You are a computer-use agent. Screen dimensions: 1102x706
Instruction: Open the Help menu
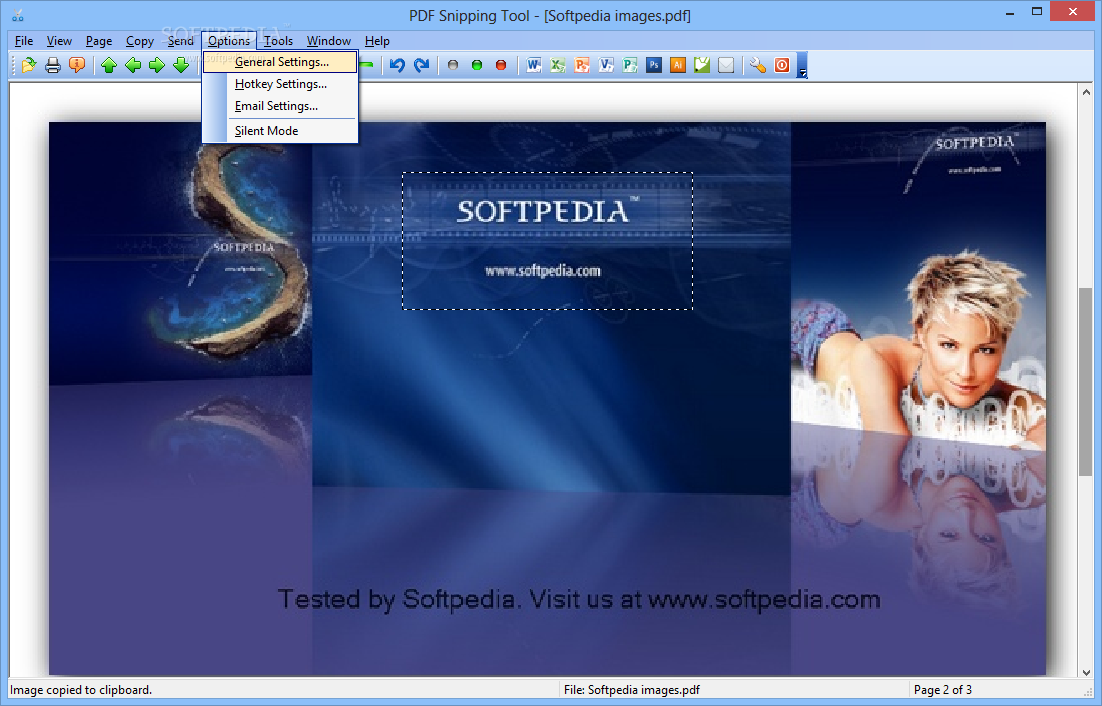pos(377,41)
